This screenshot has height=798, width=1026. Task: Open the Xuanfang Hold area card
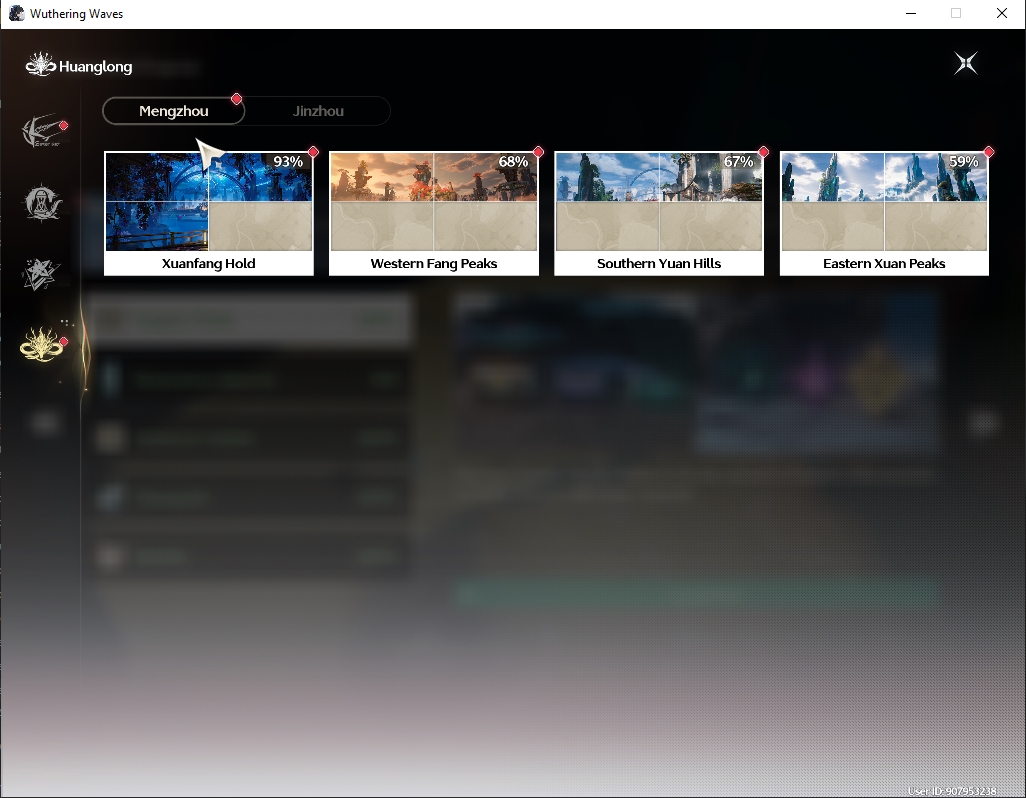[209, 213]
